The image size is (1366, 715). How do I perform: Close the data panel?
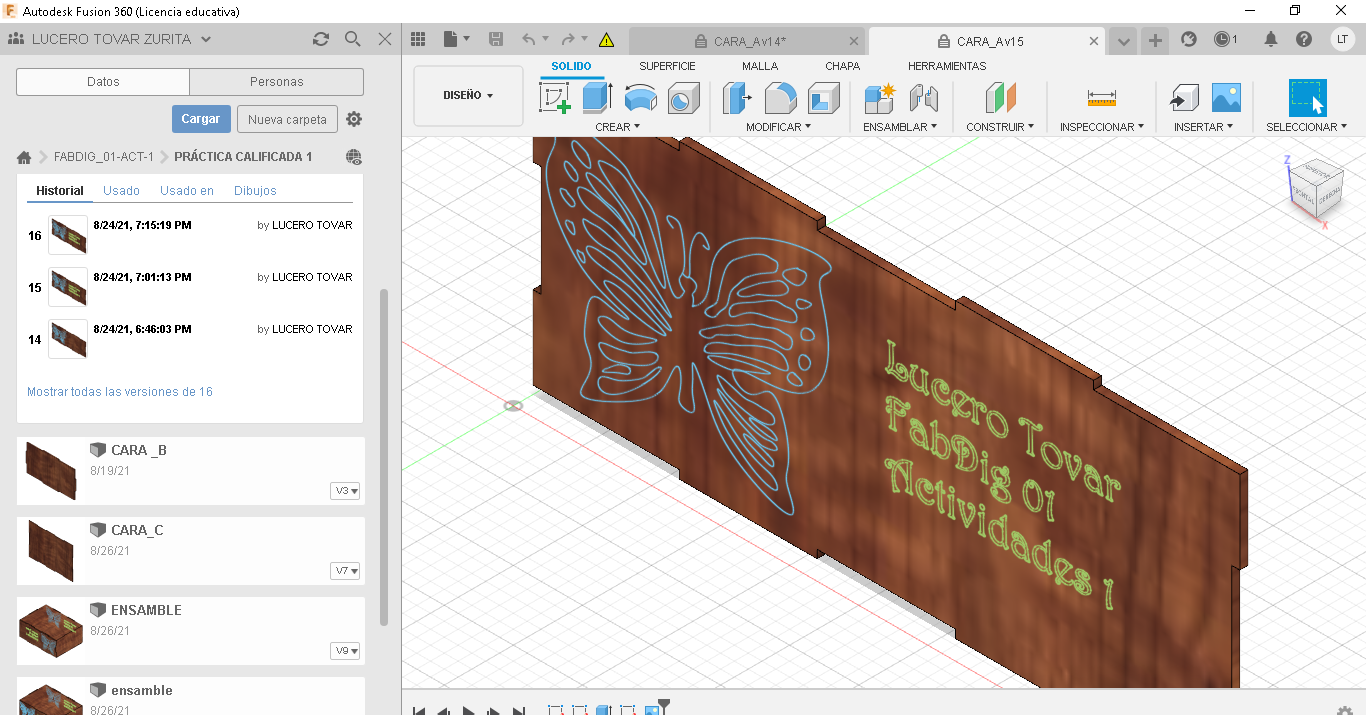385,39
